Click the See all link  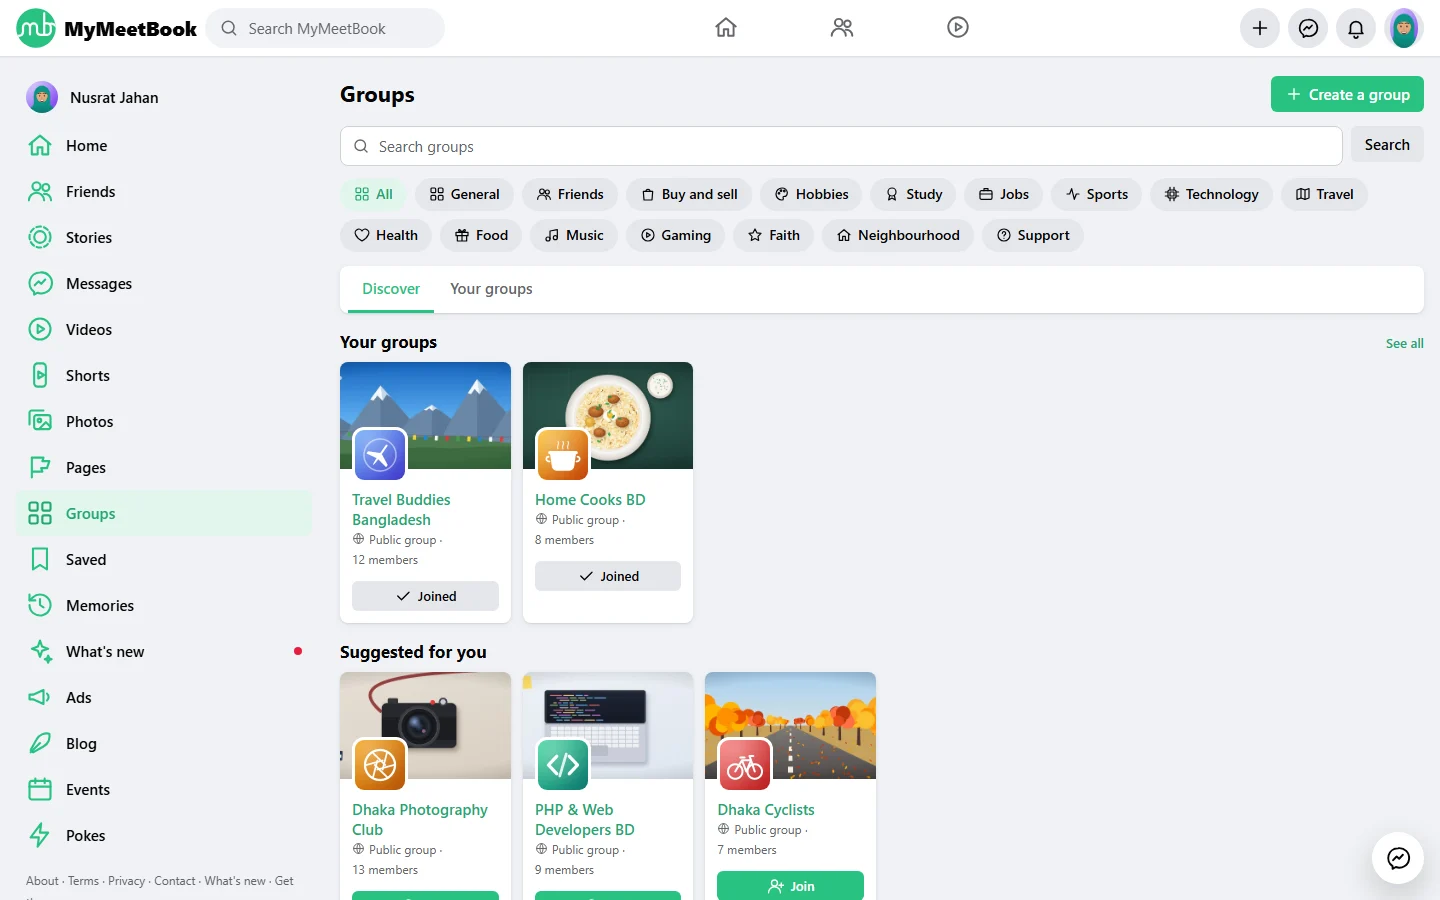pos(1404,343)
